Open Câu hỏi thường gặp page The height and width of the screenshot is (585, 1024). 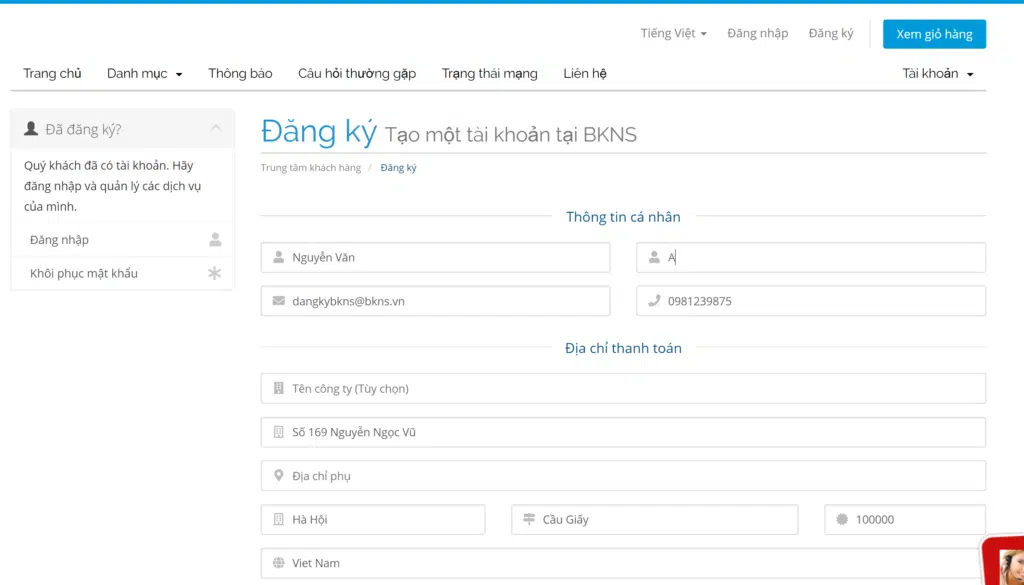click(x=357, y=73)
